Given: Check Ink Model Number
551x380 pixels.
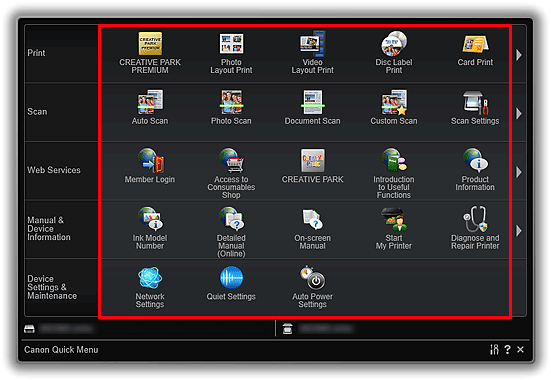Looking at the screenshot, I should point(150,228).
